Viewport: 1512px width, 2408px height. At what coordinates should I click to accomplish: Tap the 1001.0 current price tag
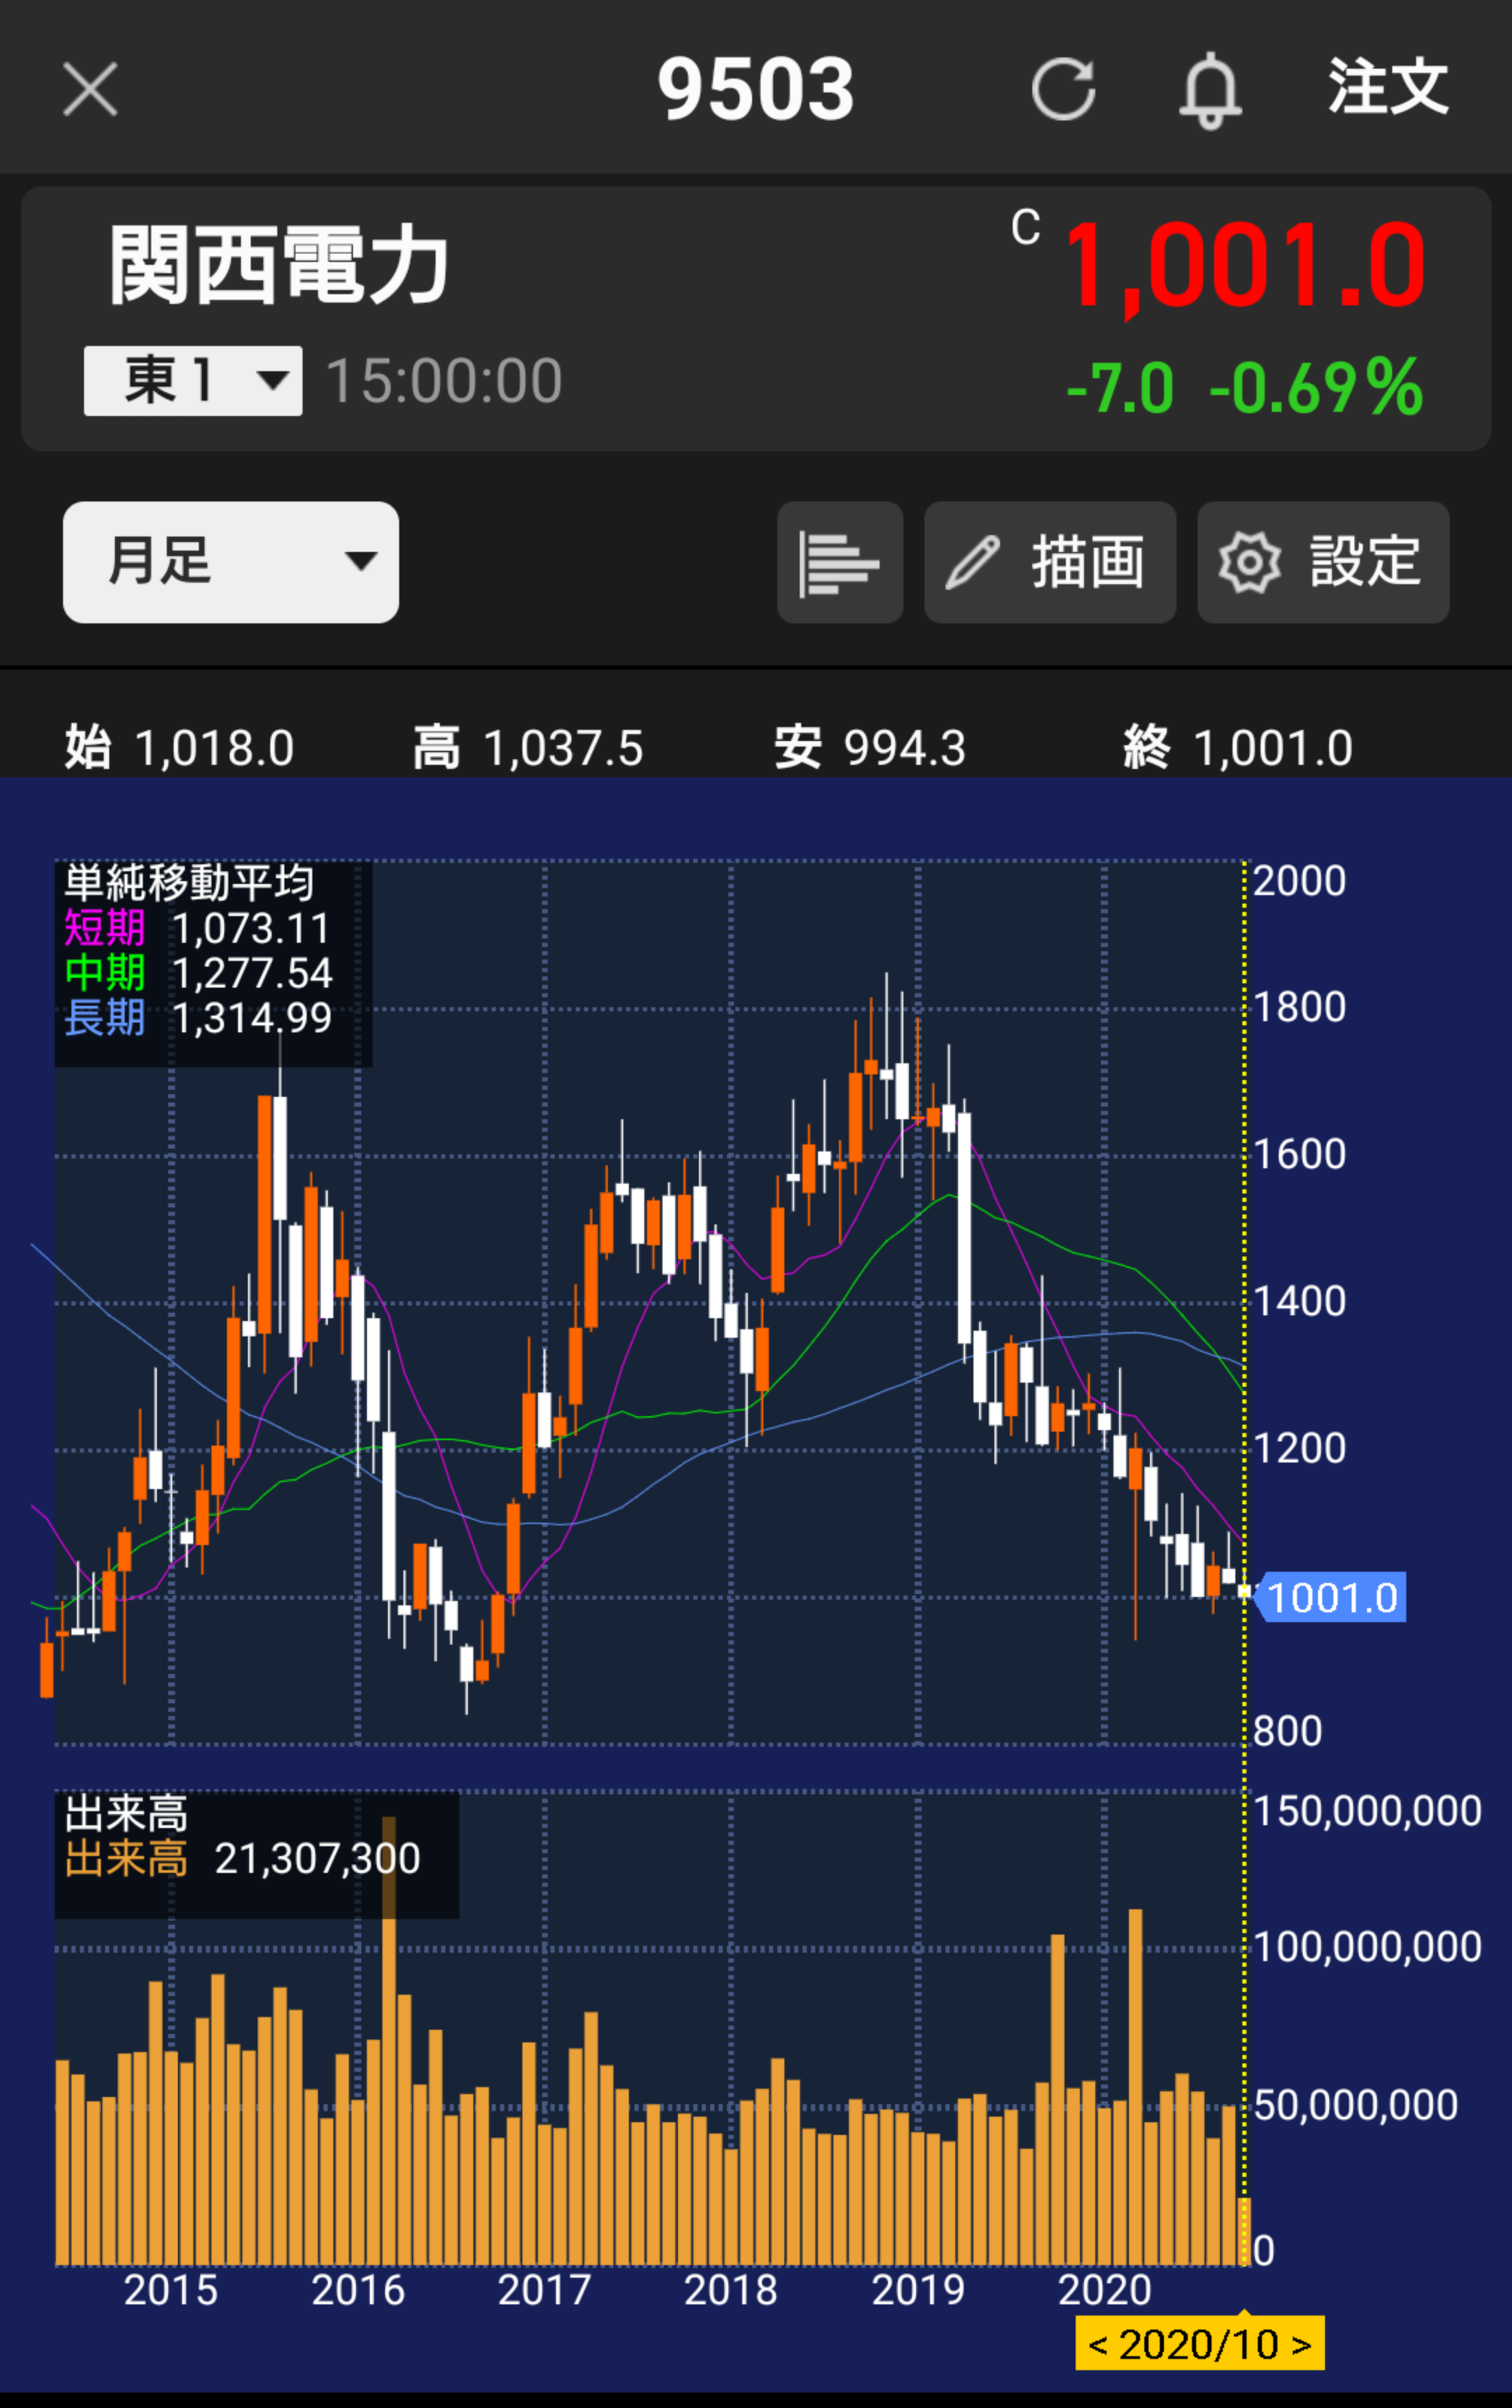tap(1331, 1597)
